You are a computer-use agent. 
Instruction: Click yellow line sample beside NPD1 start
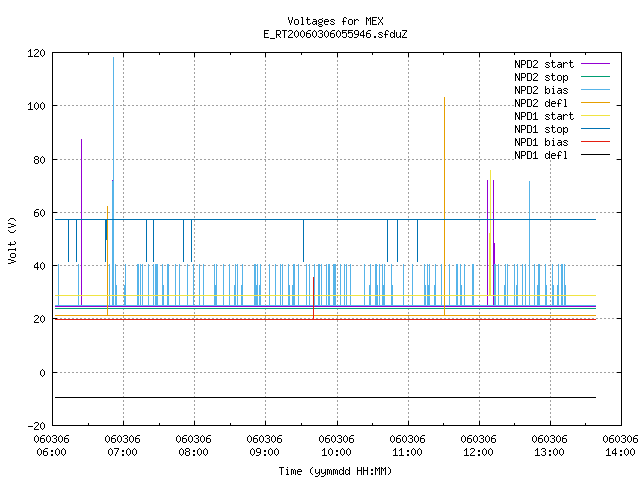click(596, 116)
